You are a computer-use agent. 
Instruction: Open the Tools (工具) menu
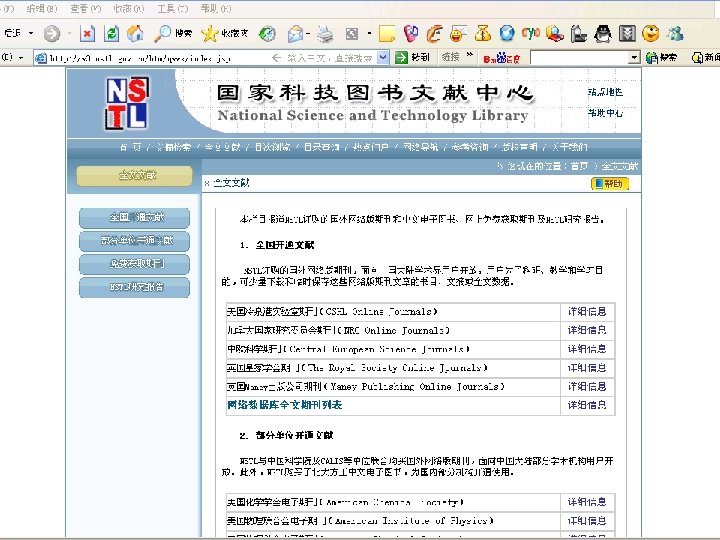pos(173,8)
